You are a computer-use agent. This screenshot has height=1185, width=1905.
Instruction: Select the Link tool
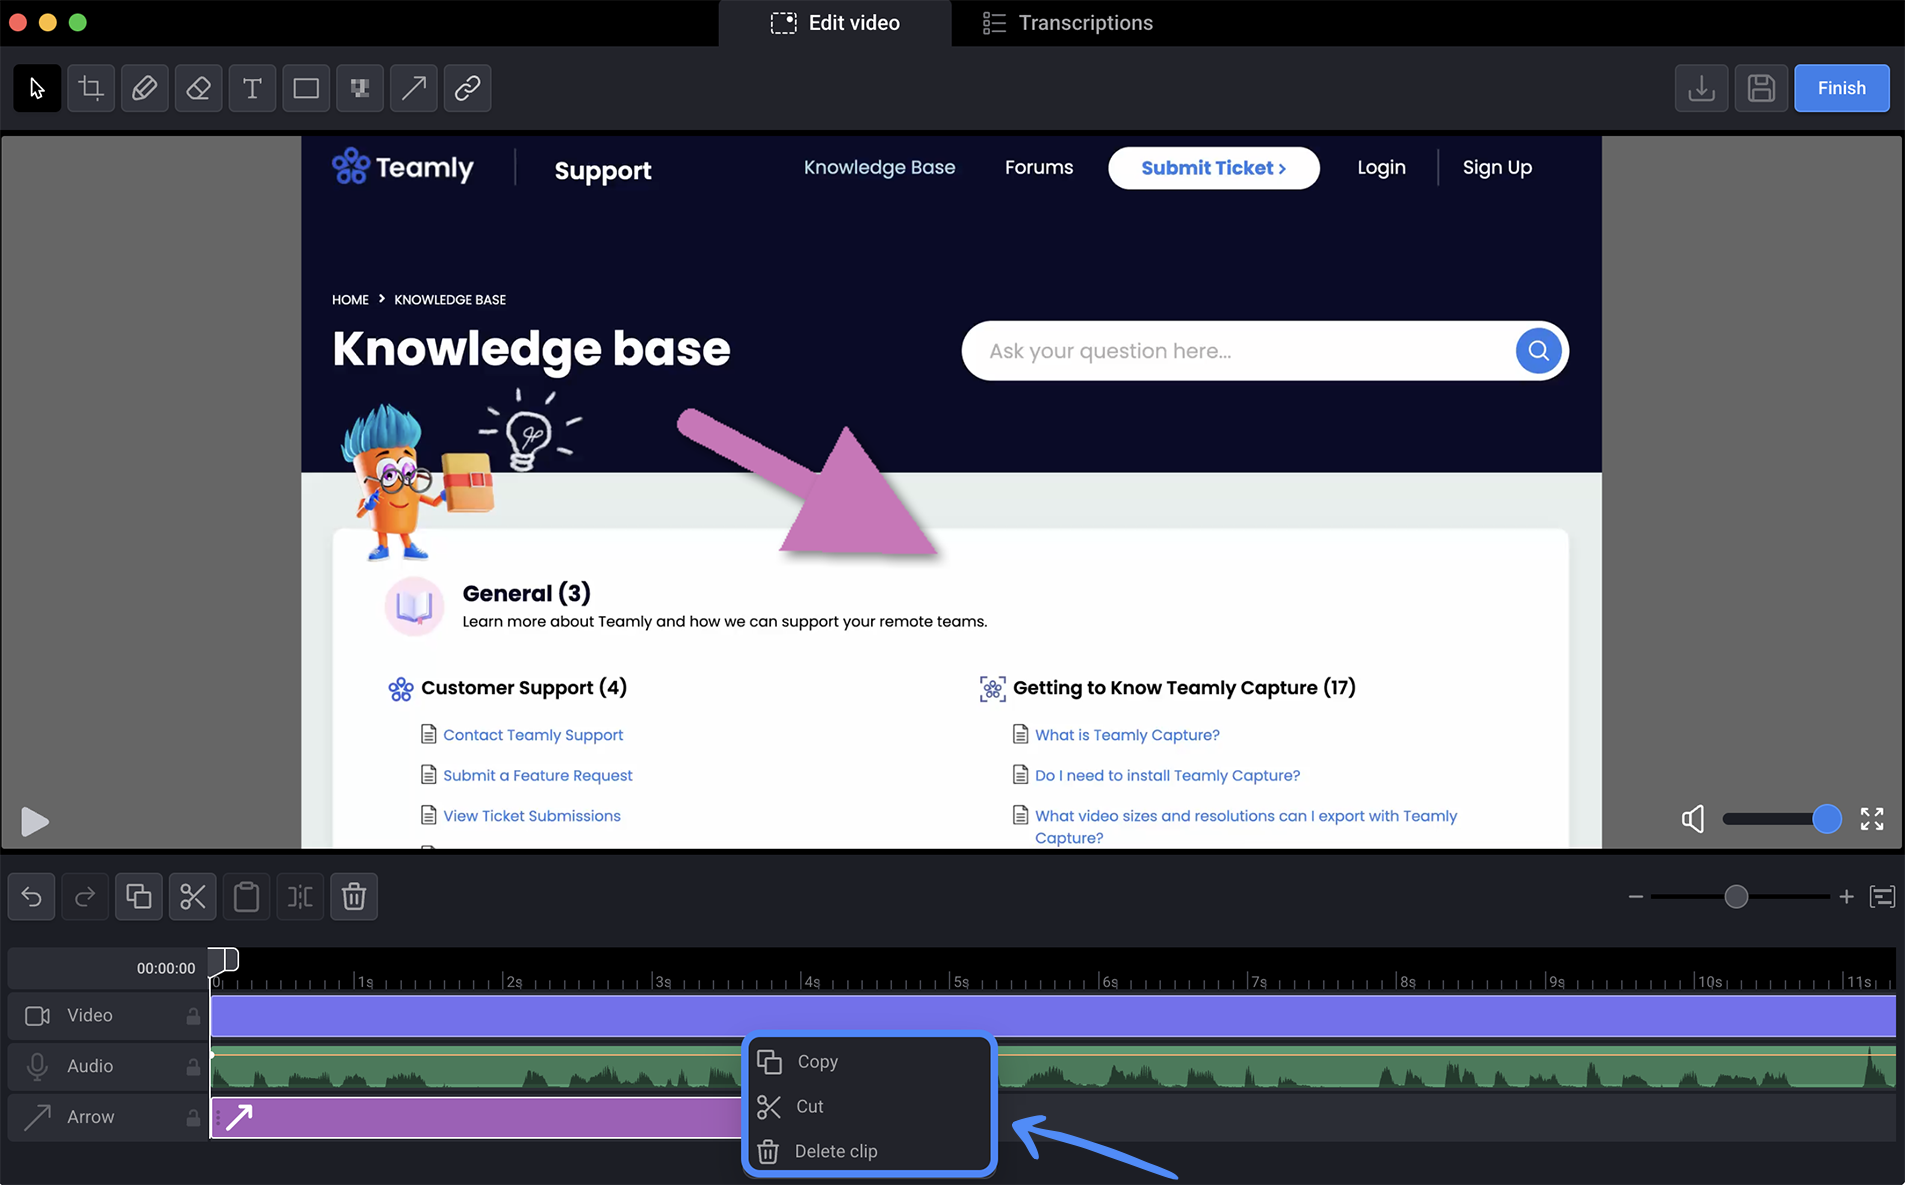coord(467,88)
